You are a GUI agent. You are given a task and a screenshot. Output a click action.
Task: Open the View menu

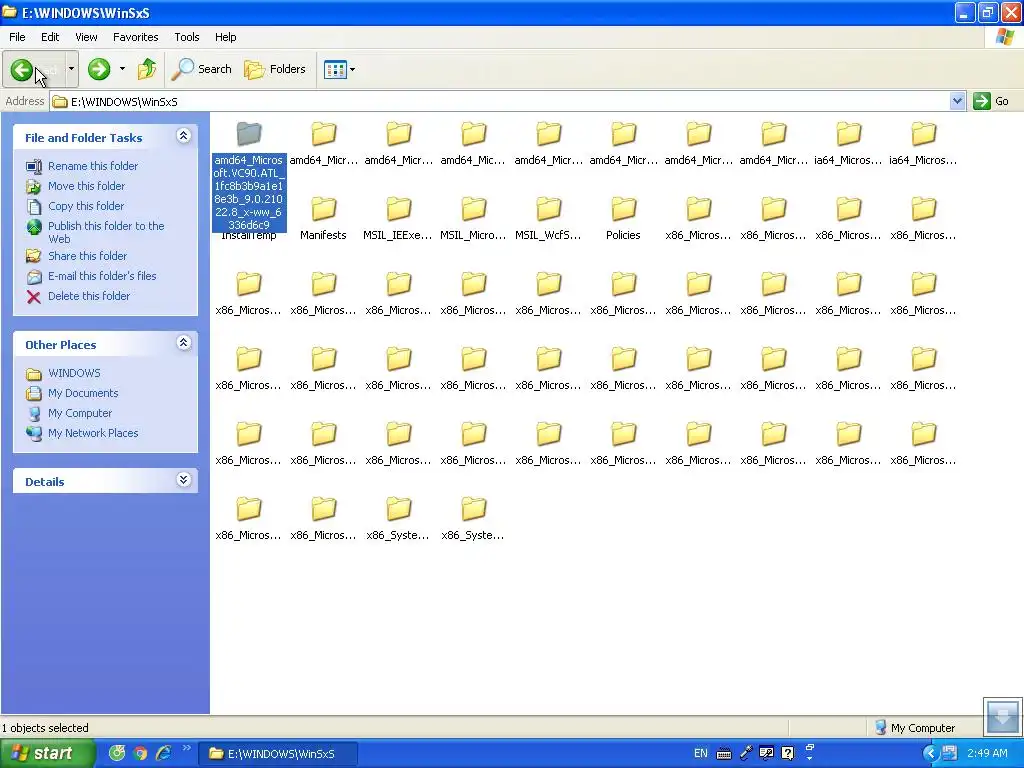click(x=86, y=37)
